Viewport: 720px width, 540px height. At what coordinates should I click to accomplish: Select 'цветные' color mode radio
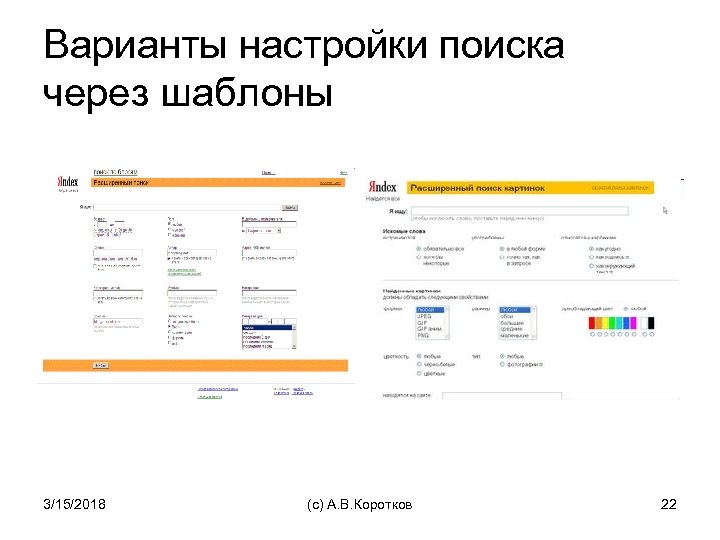coord(419,374)
